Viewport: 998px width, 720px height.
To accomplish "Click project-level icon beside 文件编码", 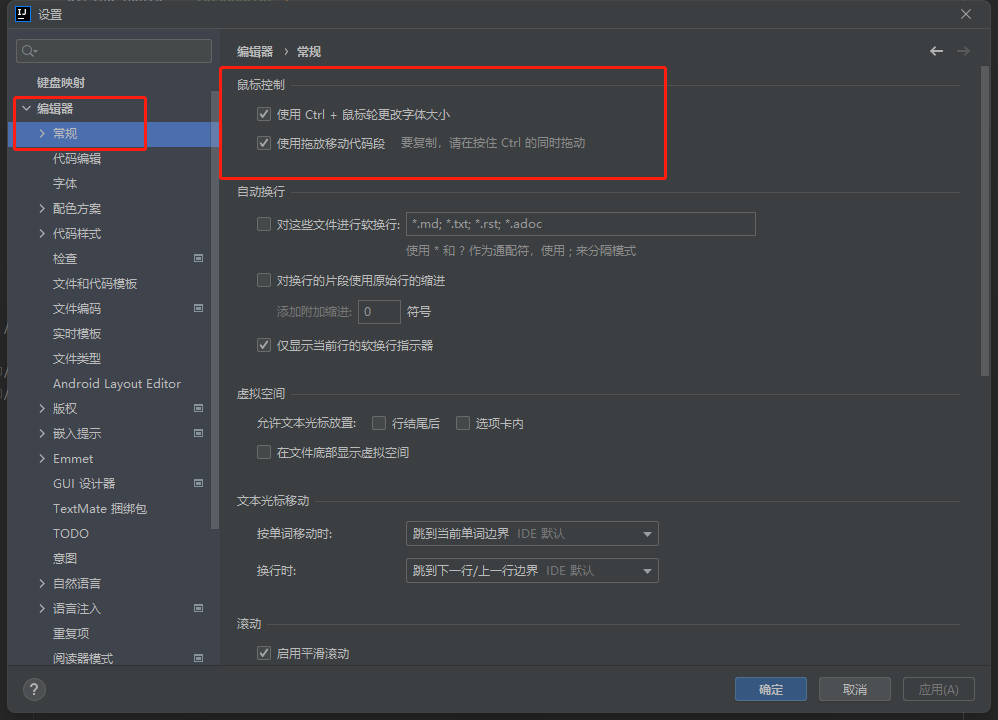I will pyautogui.click(x=198, y=308).
